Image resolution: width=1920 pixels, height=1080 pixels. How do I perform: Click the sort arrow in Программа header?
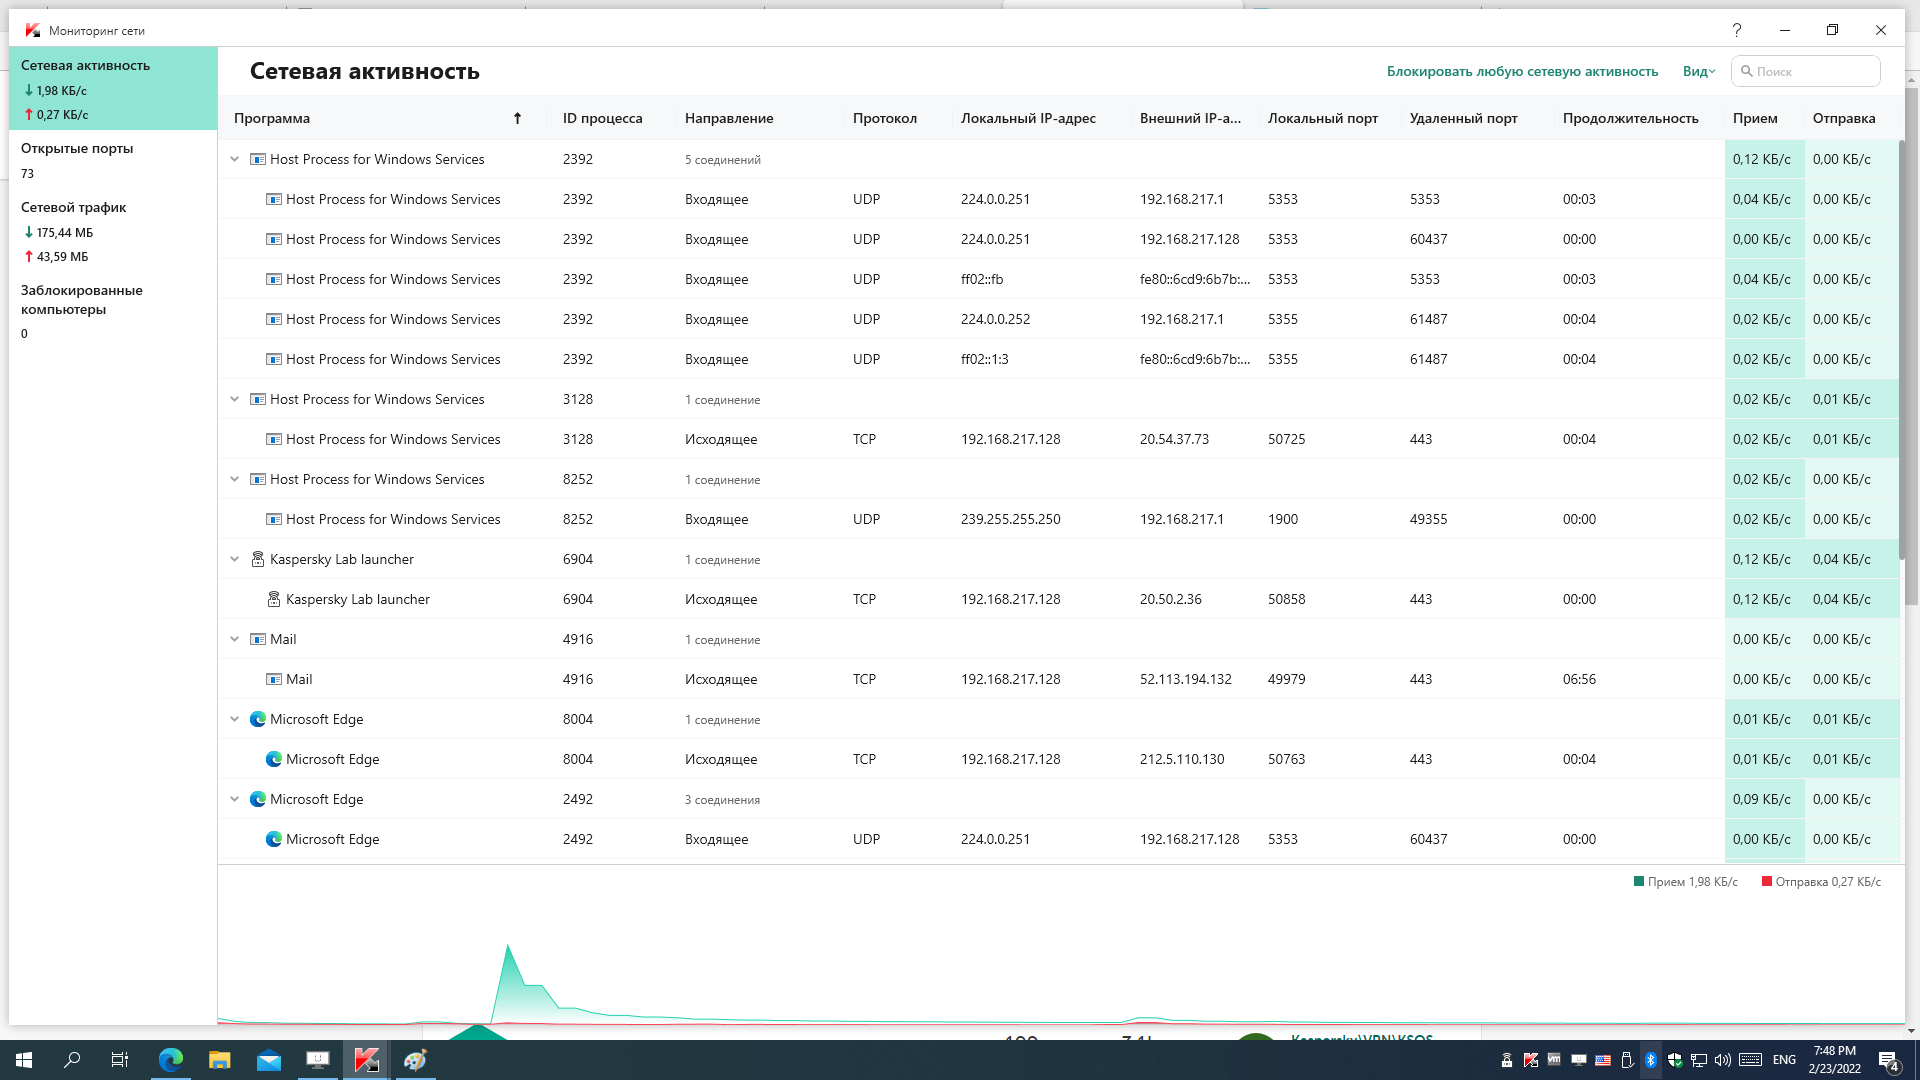(517, 118)
